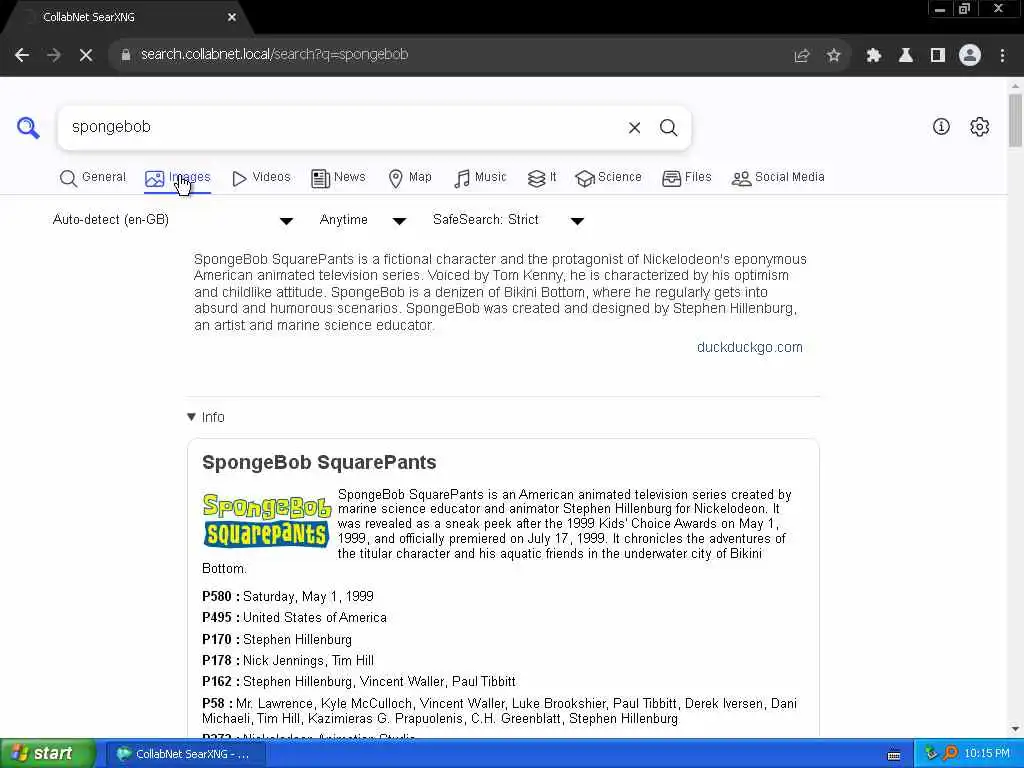Go back in browser history
This screenshot has height=768, width=1024.
pos(22,55)
